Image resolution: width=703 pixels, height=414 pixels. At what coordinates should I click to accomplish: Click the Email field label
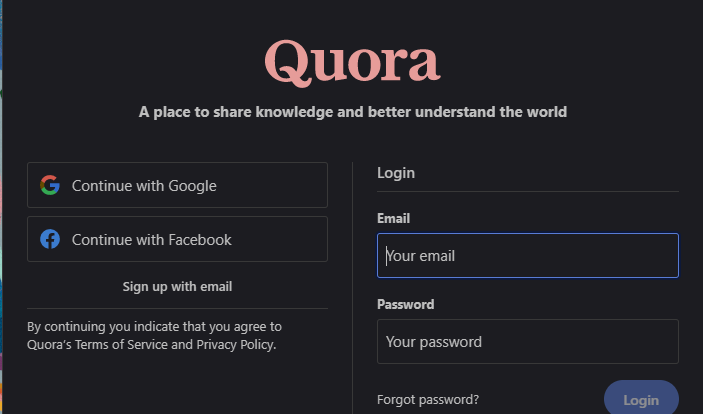coord(394,218)
